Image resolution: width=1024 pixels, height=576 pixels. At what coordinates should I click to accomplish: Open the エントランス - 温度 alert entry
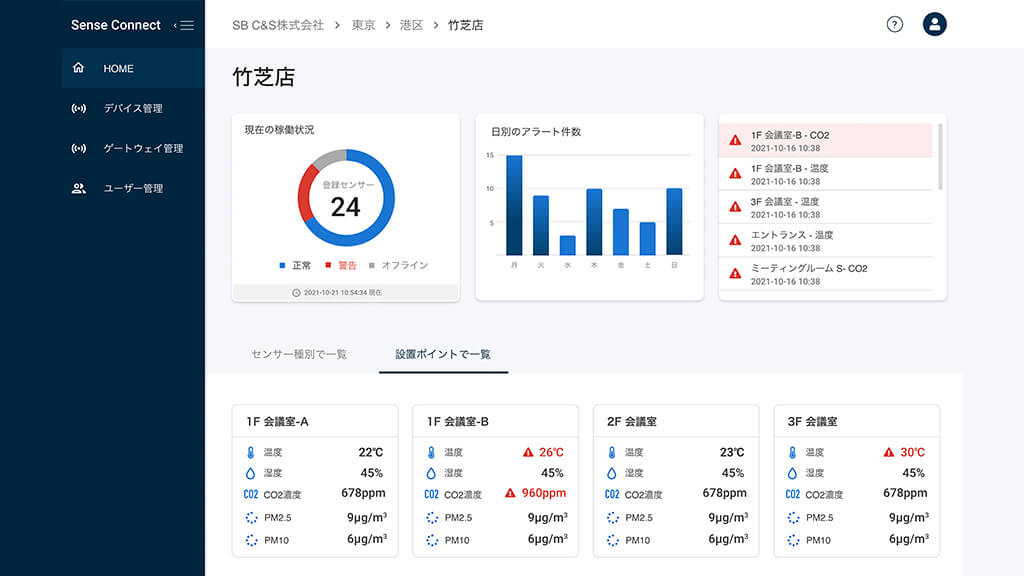pyautogui.click(x=791, y=241)
